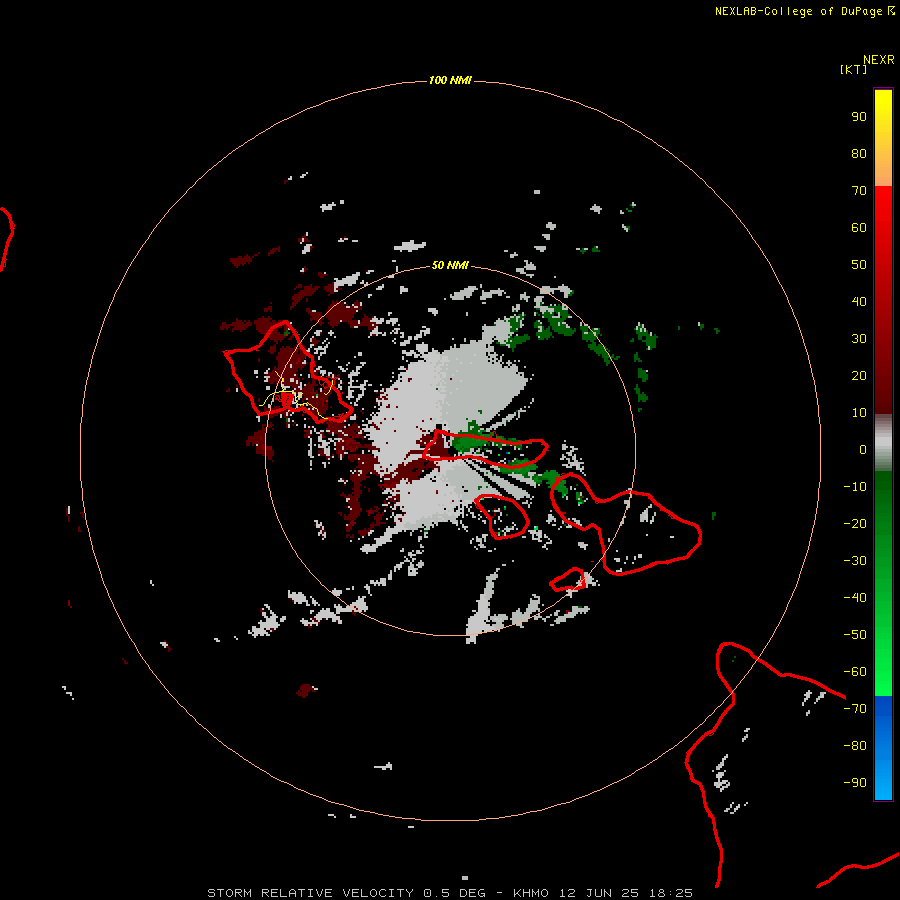Click the 0 value on the velocity scale

pyautogui.click(x=863, y=449)
